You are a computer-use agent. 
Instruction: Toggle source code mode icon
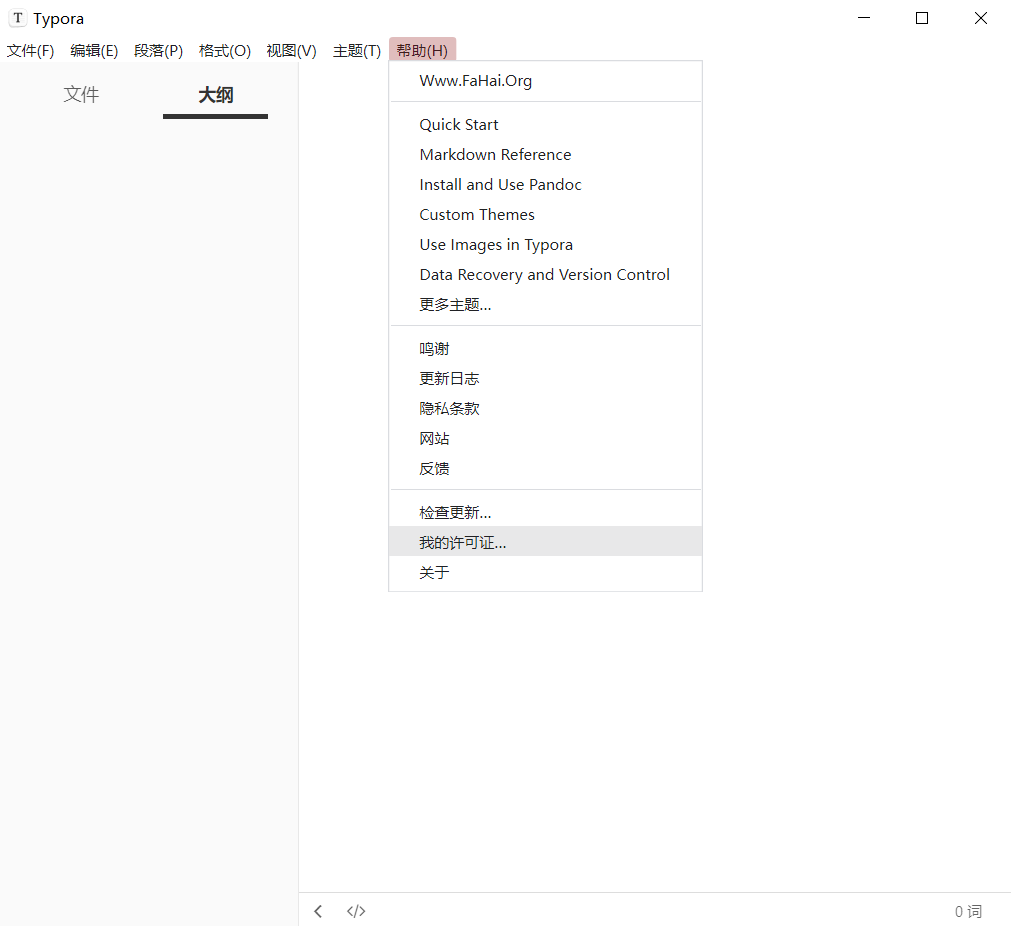356,911
